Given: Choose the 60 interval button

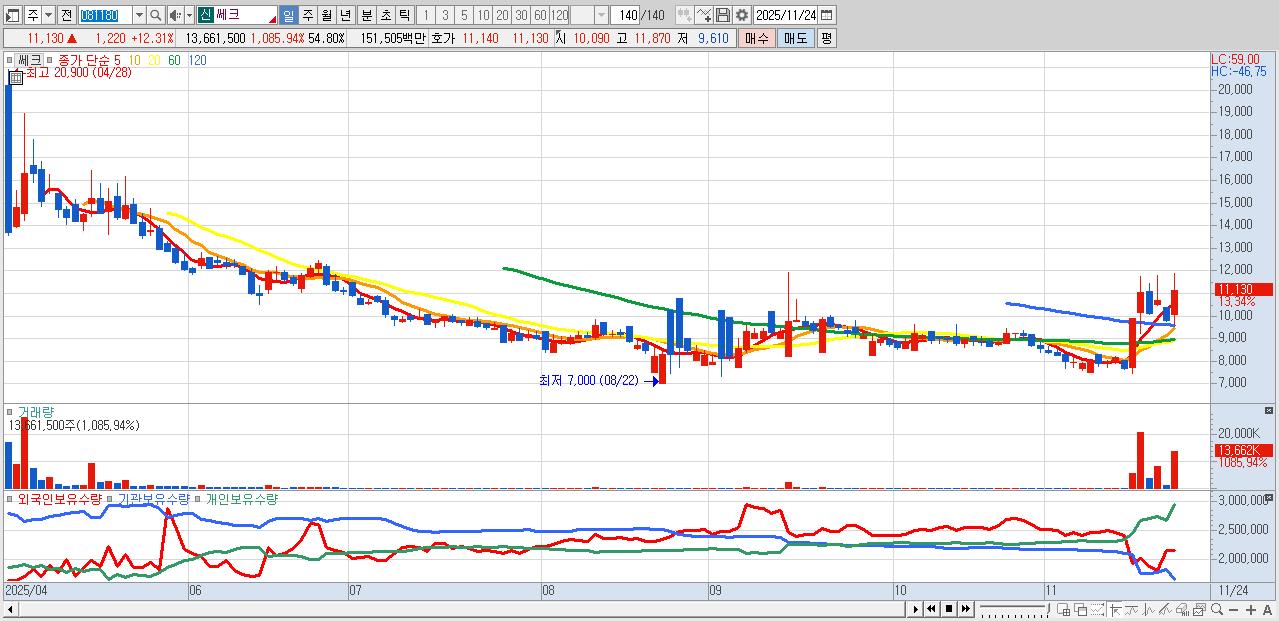Looking at the screenshot, I should [540, 15].
